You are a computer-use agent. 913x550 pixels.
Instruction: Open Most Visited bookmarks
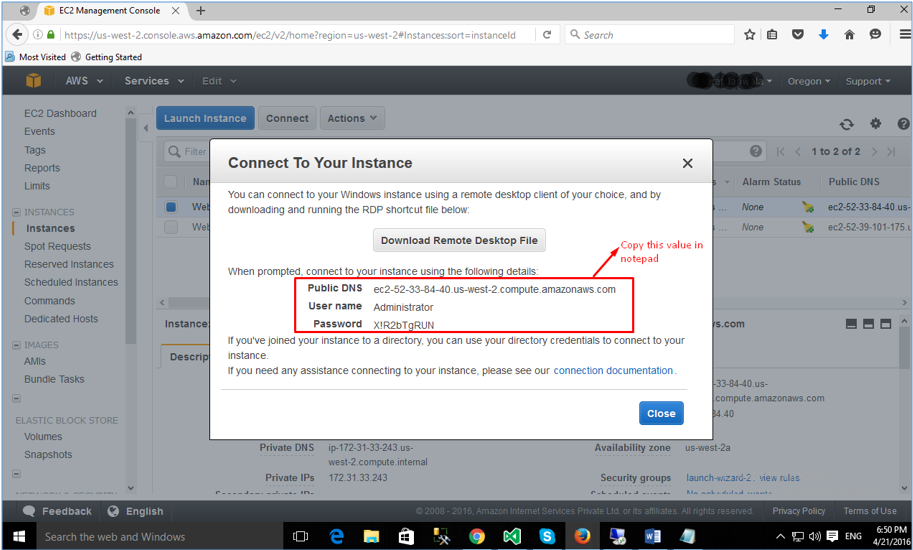pyautogui.click(x=36, y=57)
